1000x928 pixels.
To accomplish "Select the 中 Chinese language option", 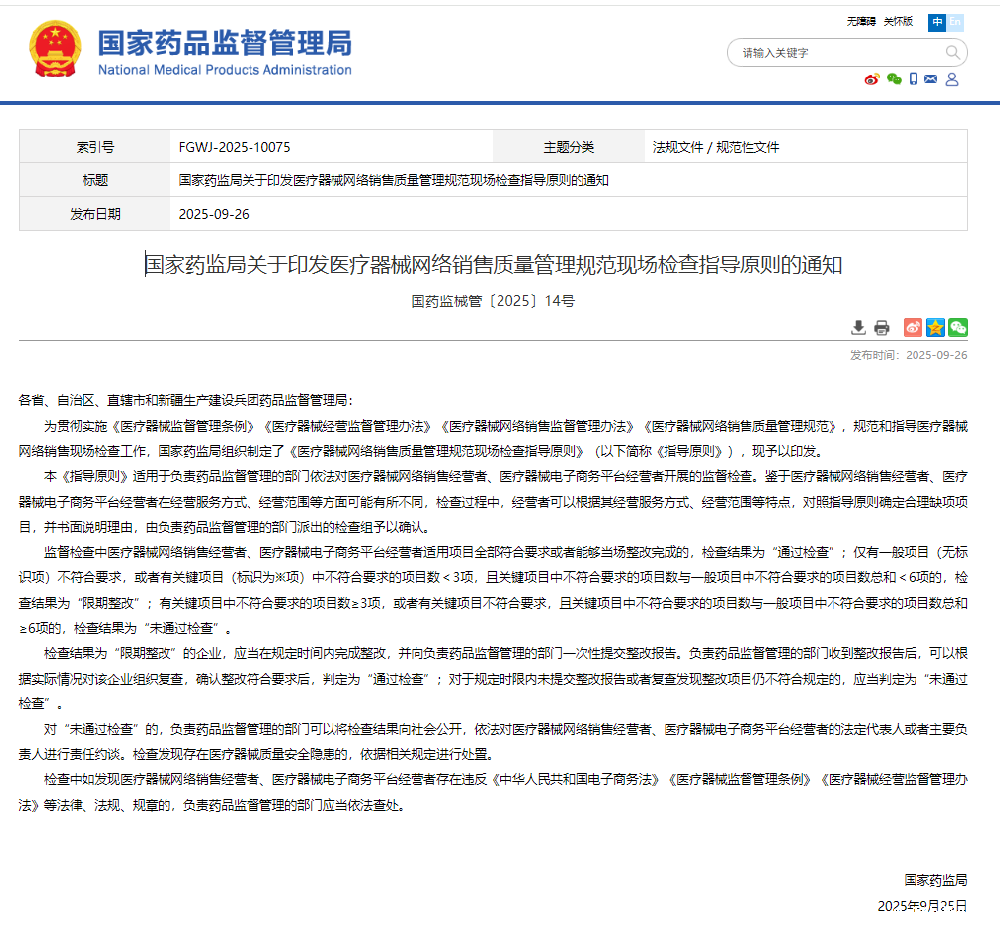I will 936,21.
